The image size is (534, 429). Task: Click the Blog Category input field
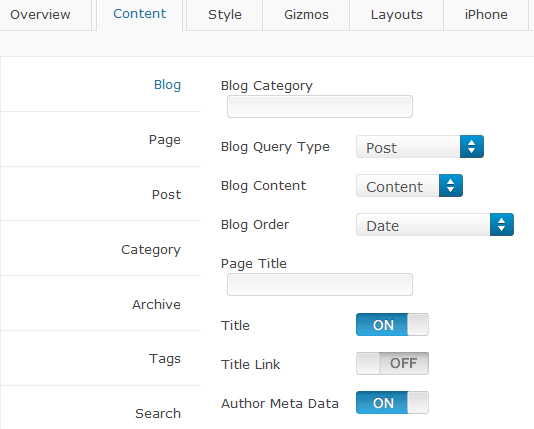320,107
